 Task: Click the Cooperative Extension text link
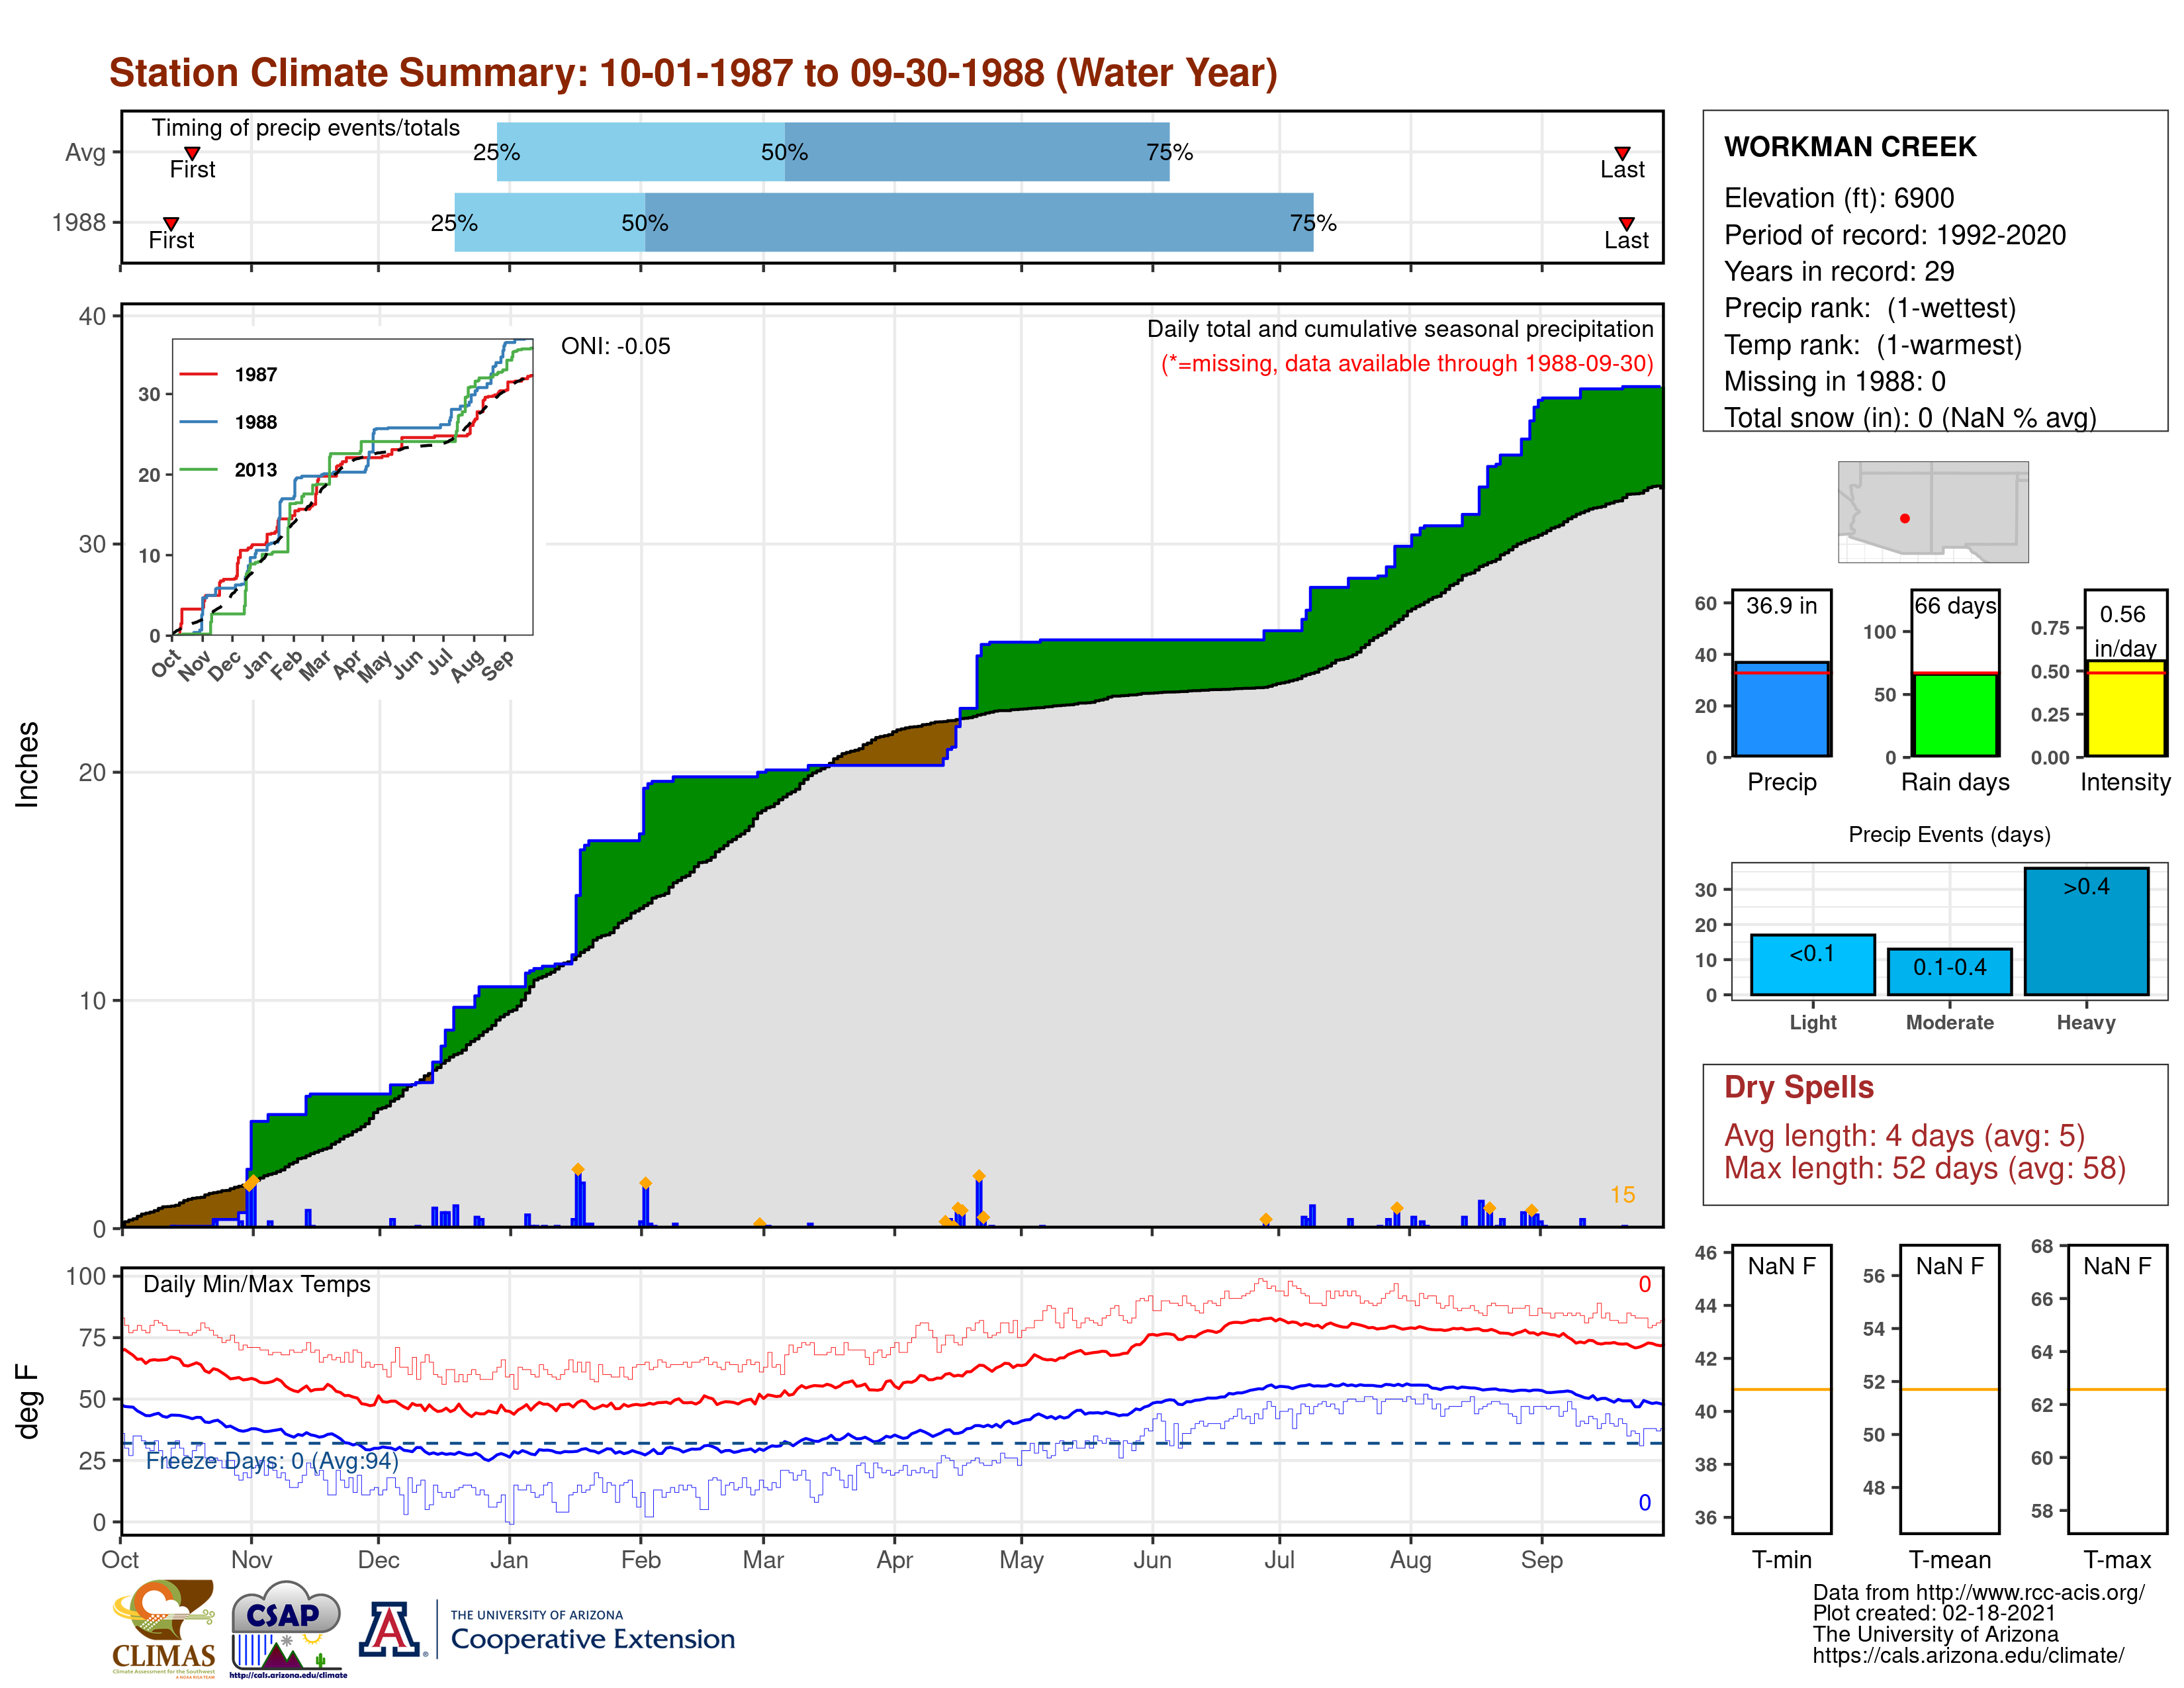coord(592,1639)
